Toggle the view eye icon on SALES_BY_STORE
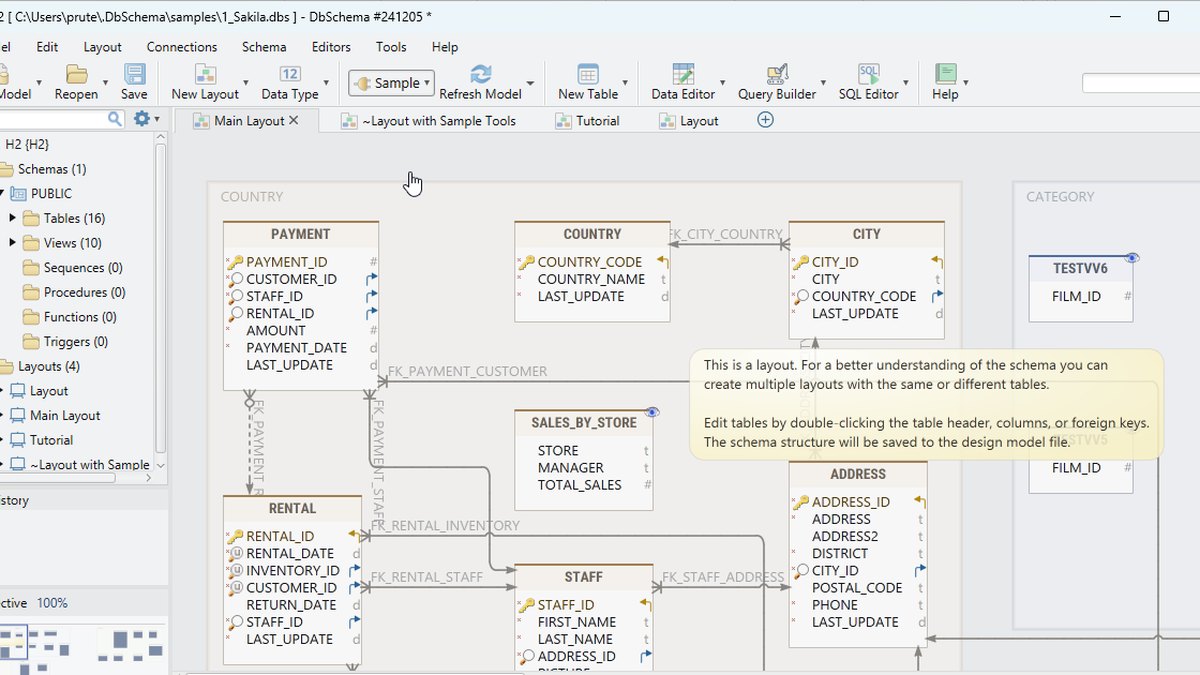The width and height of the screenshot is (1200, 675). (x=653, y=412)
